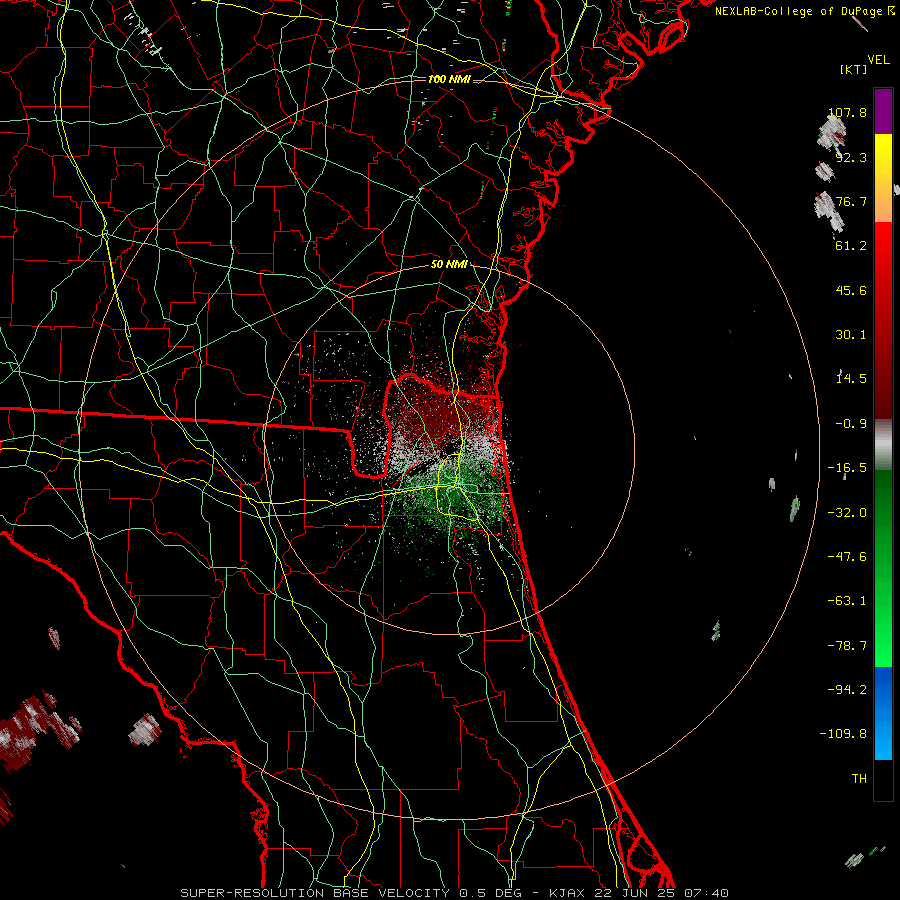Viewport: 900px width, 900px height.
Task: Click the [KT] units label
Action: [x=853, y=69]
